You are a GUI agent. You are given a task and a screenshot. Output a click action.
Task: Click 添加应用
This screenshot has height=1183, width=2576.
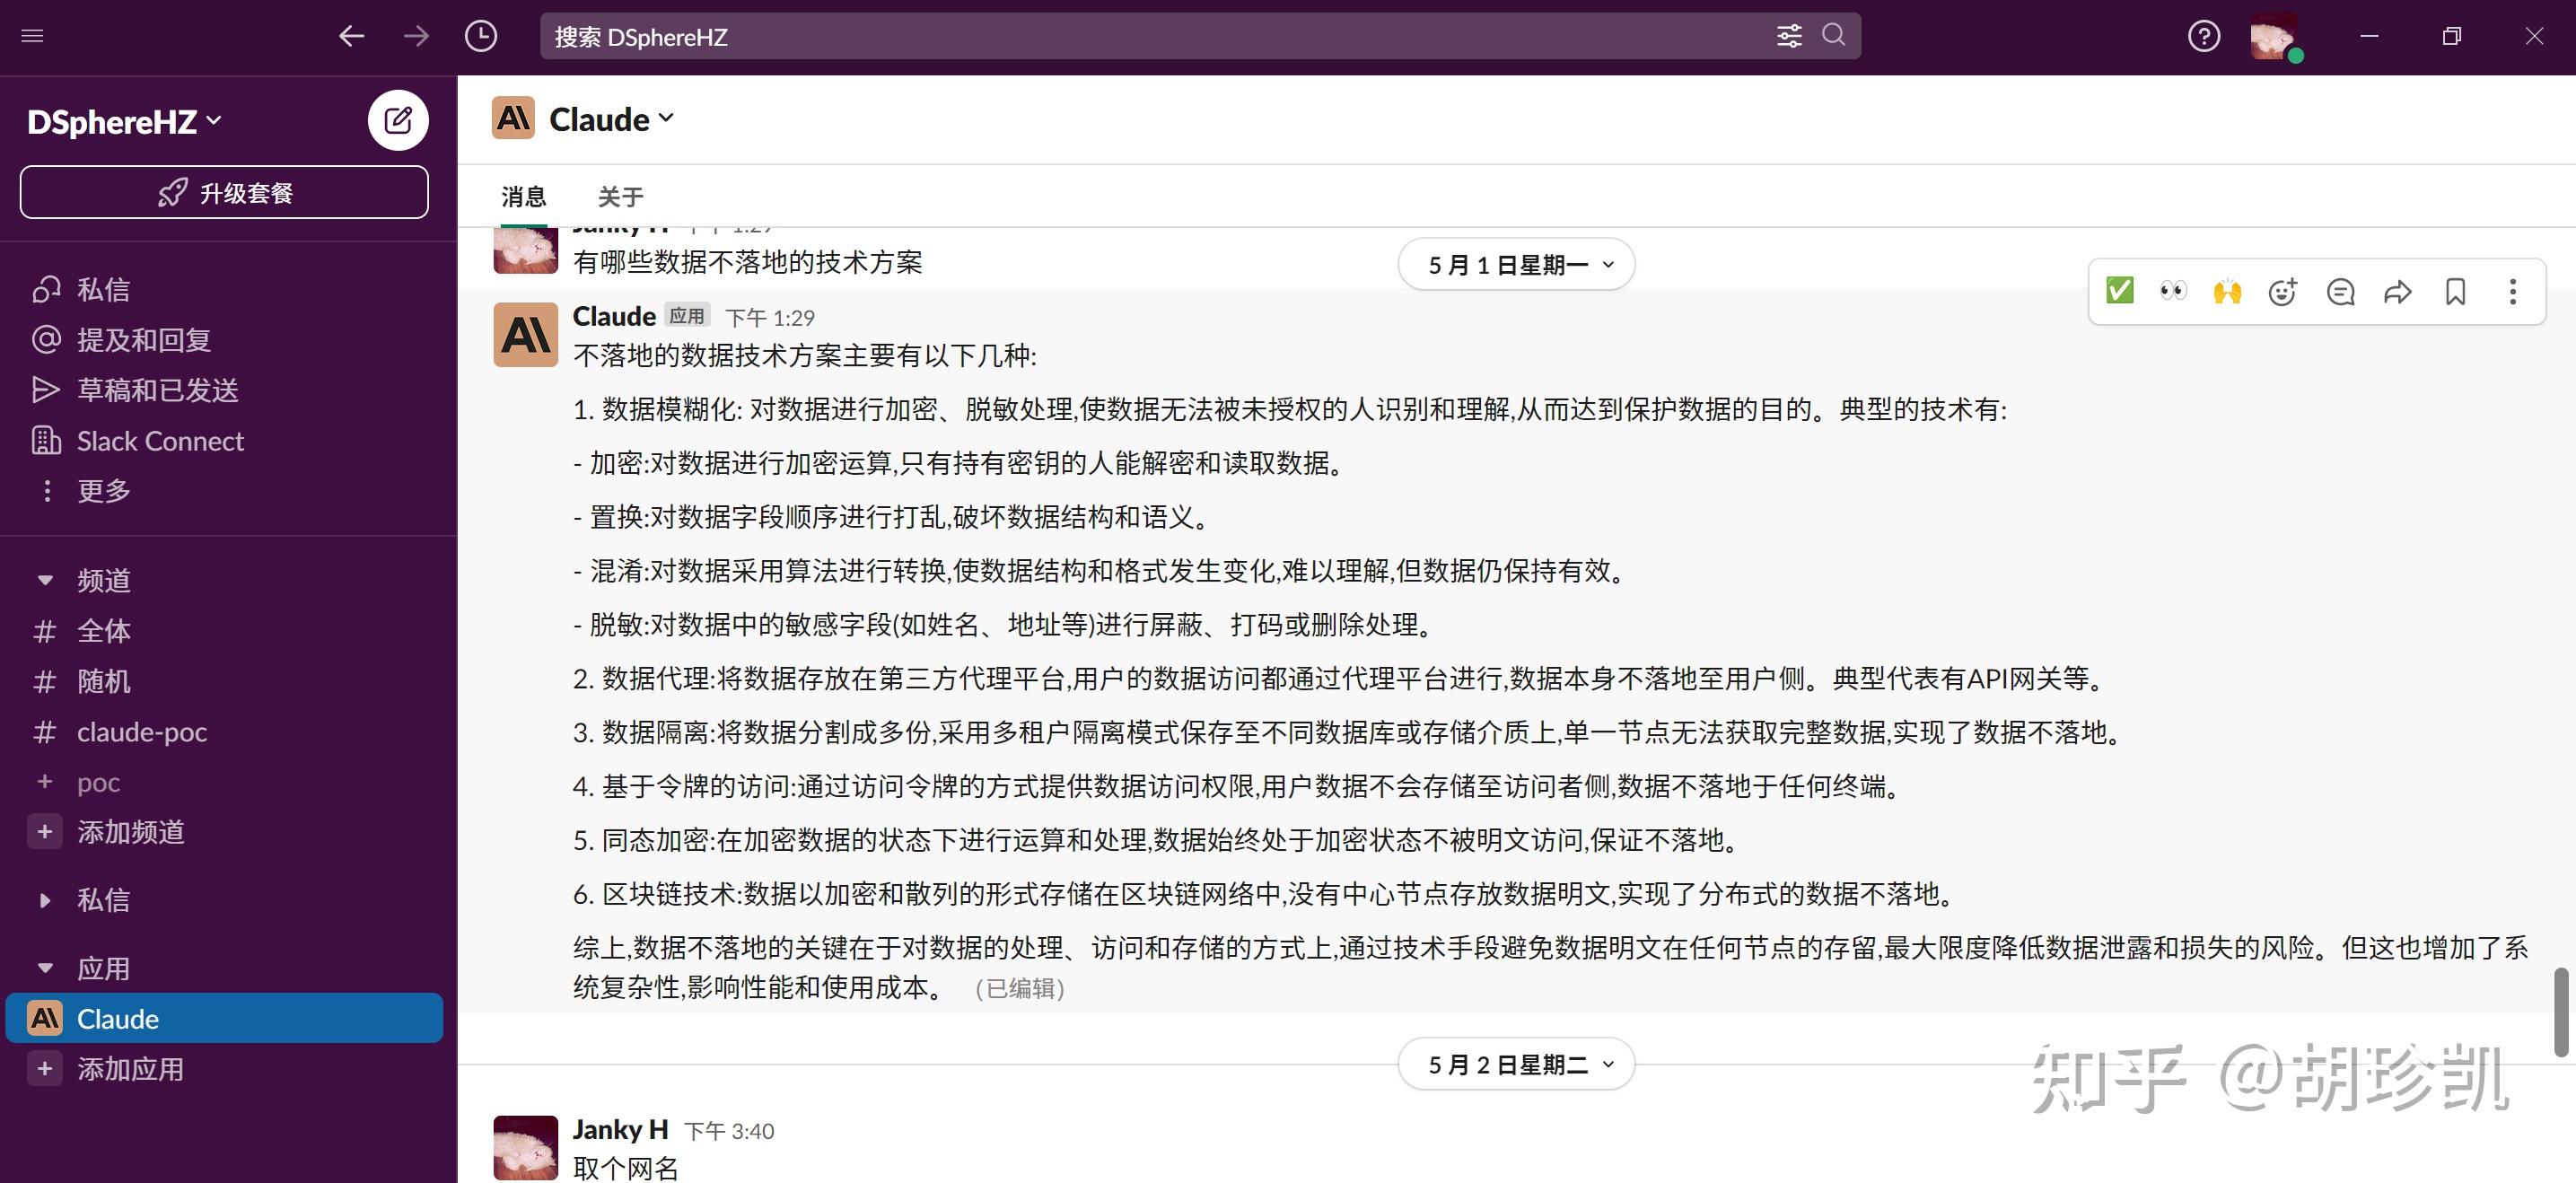108,1069
